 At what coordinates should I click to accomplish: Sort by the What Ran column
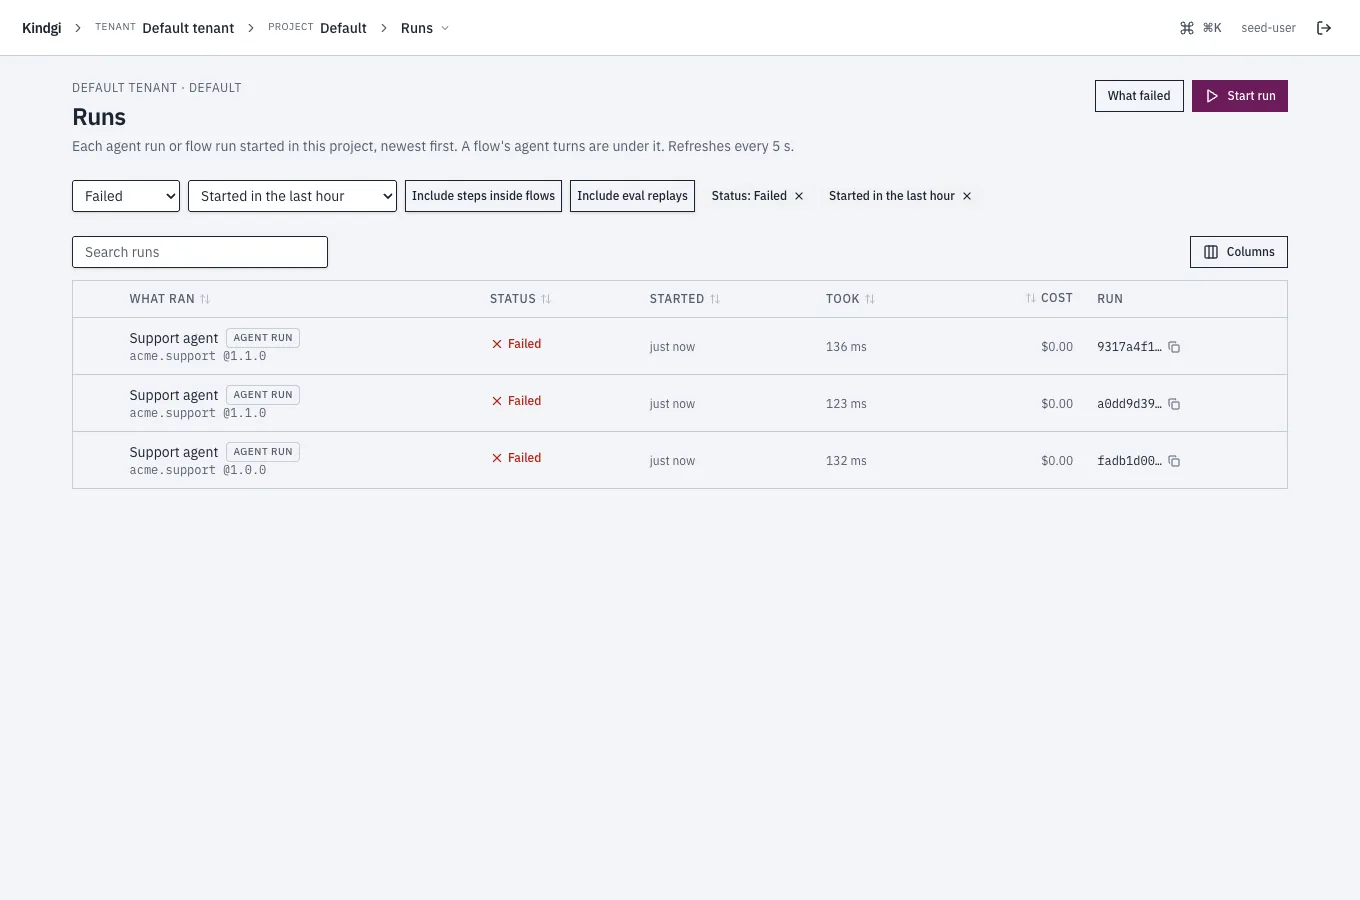[x=170, y=299]
